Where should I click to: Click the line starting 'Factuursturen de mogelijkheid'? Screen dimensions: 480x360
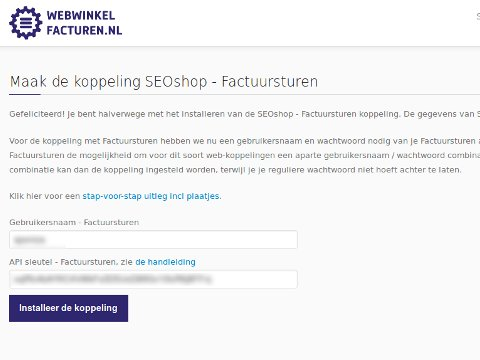[x=245, y=155]
